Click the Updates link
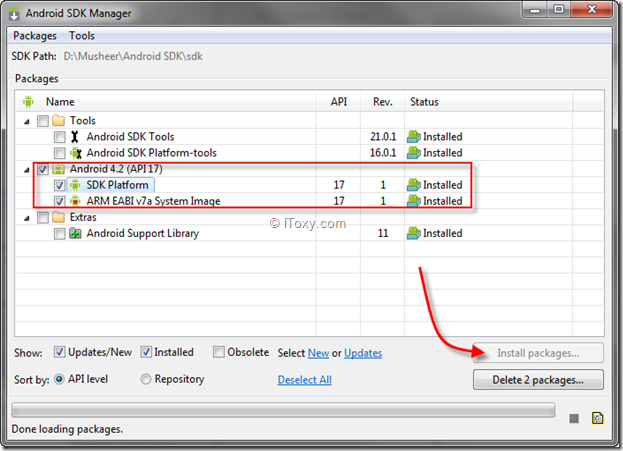Viewport: 623px width, 451px height. tap(363, 353)
